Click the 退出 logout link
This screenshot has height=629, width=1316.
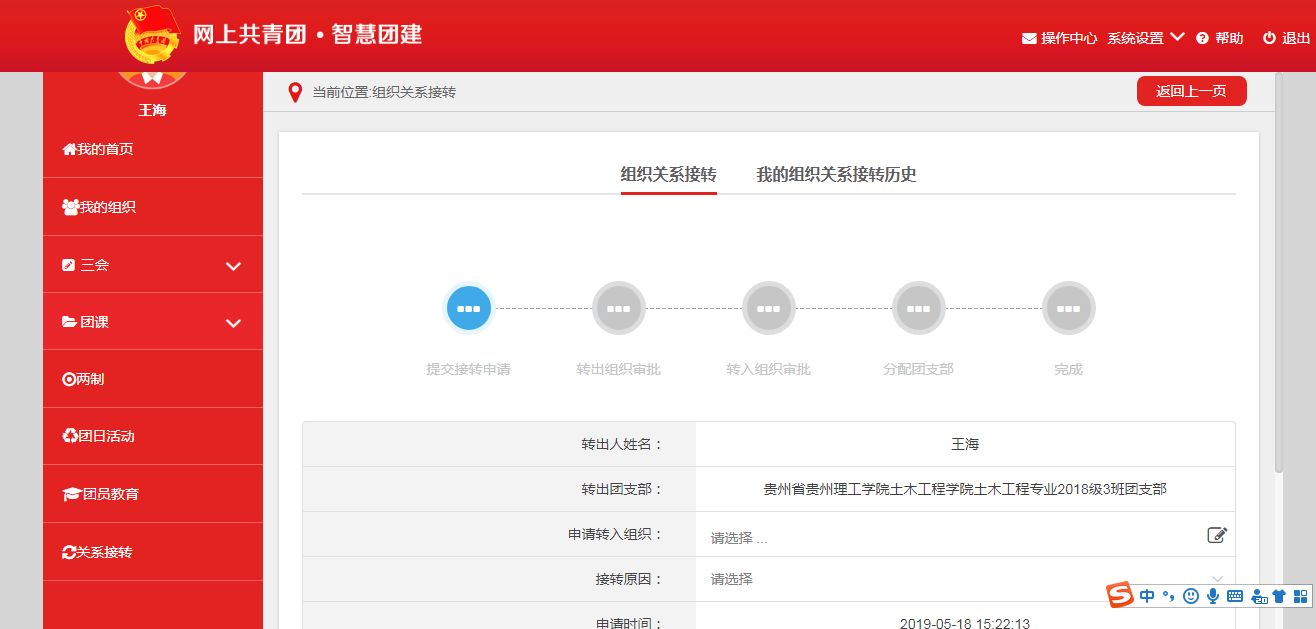[1286, 38]
